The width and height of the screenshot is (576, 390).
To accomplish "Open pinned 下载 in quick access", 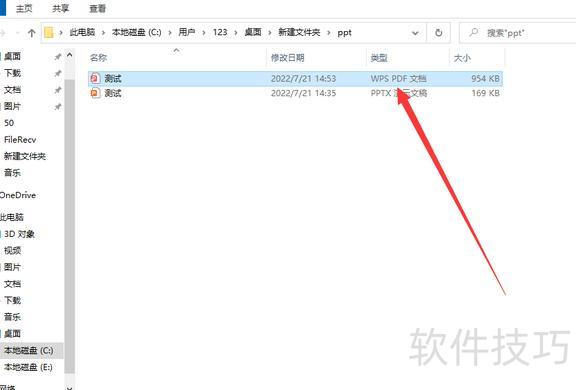I will [x=12, y=73].
